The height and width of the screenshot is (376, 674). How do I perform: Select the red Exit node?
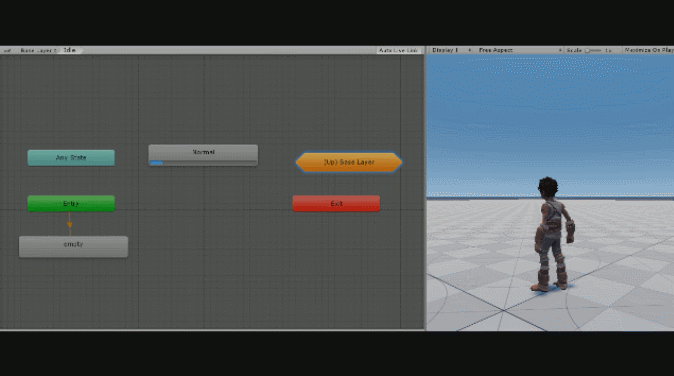(x=336, y=203)
